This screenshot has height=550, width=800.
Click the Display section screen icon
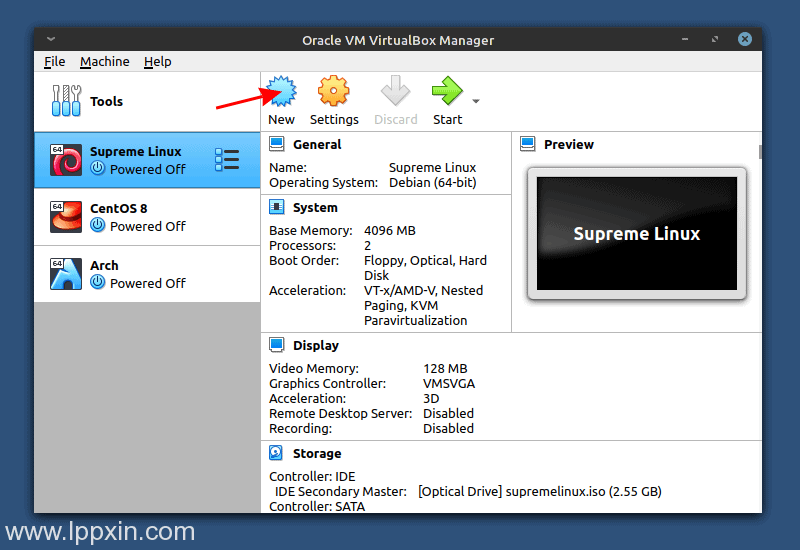(x=277, y=345)
